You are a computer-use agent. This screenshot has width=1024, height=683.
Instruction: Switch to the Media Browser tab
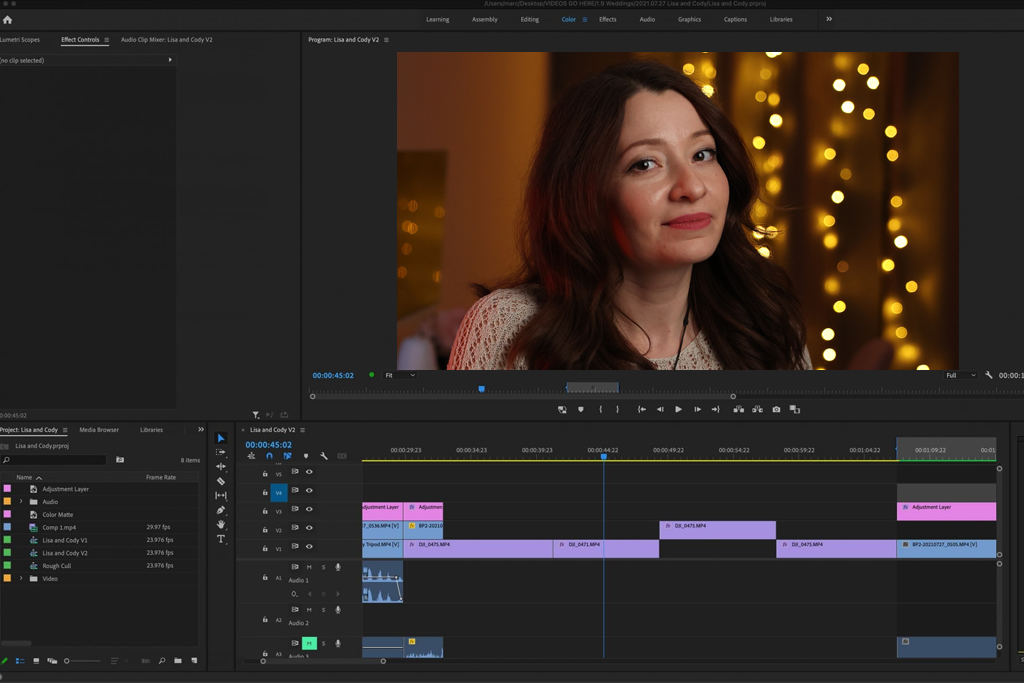pos(99,430)
